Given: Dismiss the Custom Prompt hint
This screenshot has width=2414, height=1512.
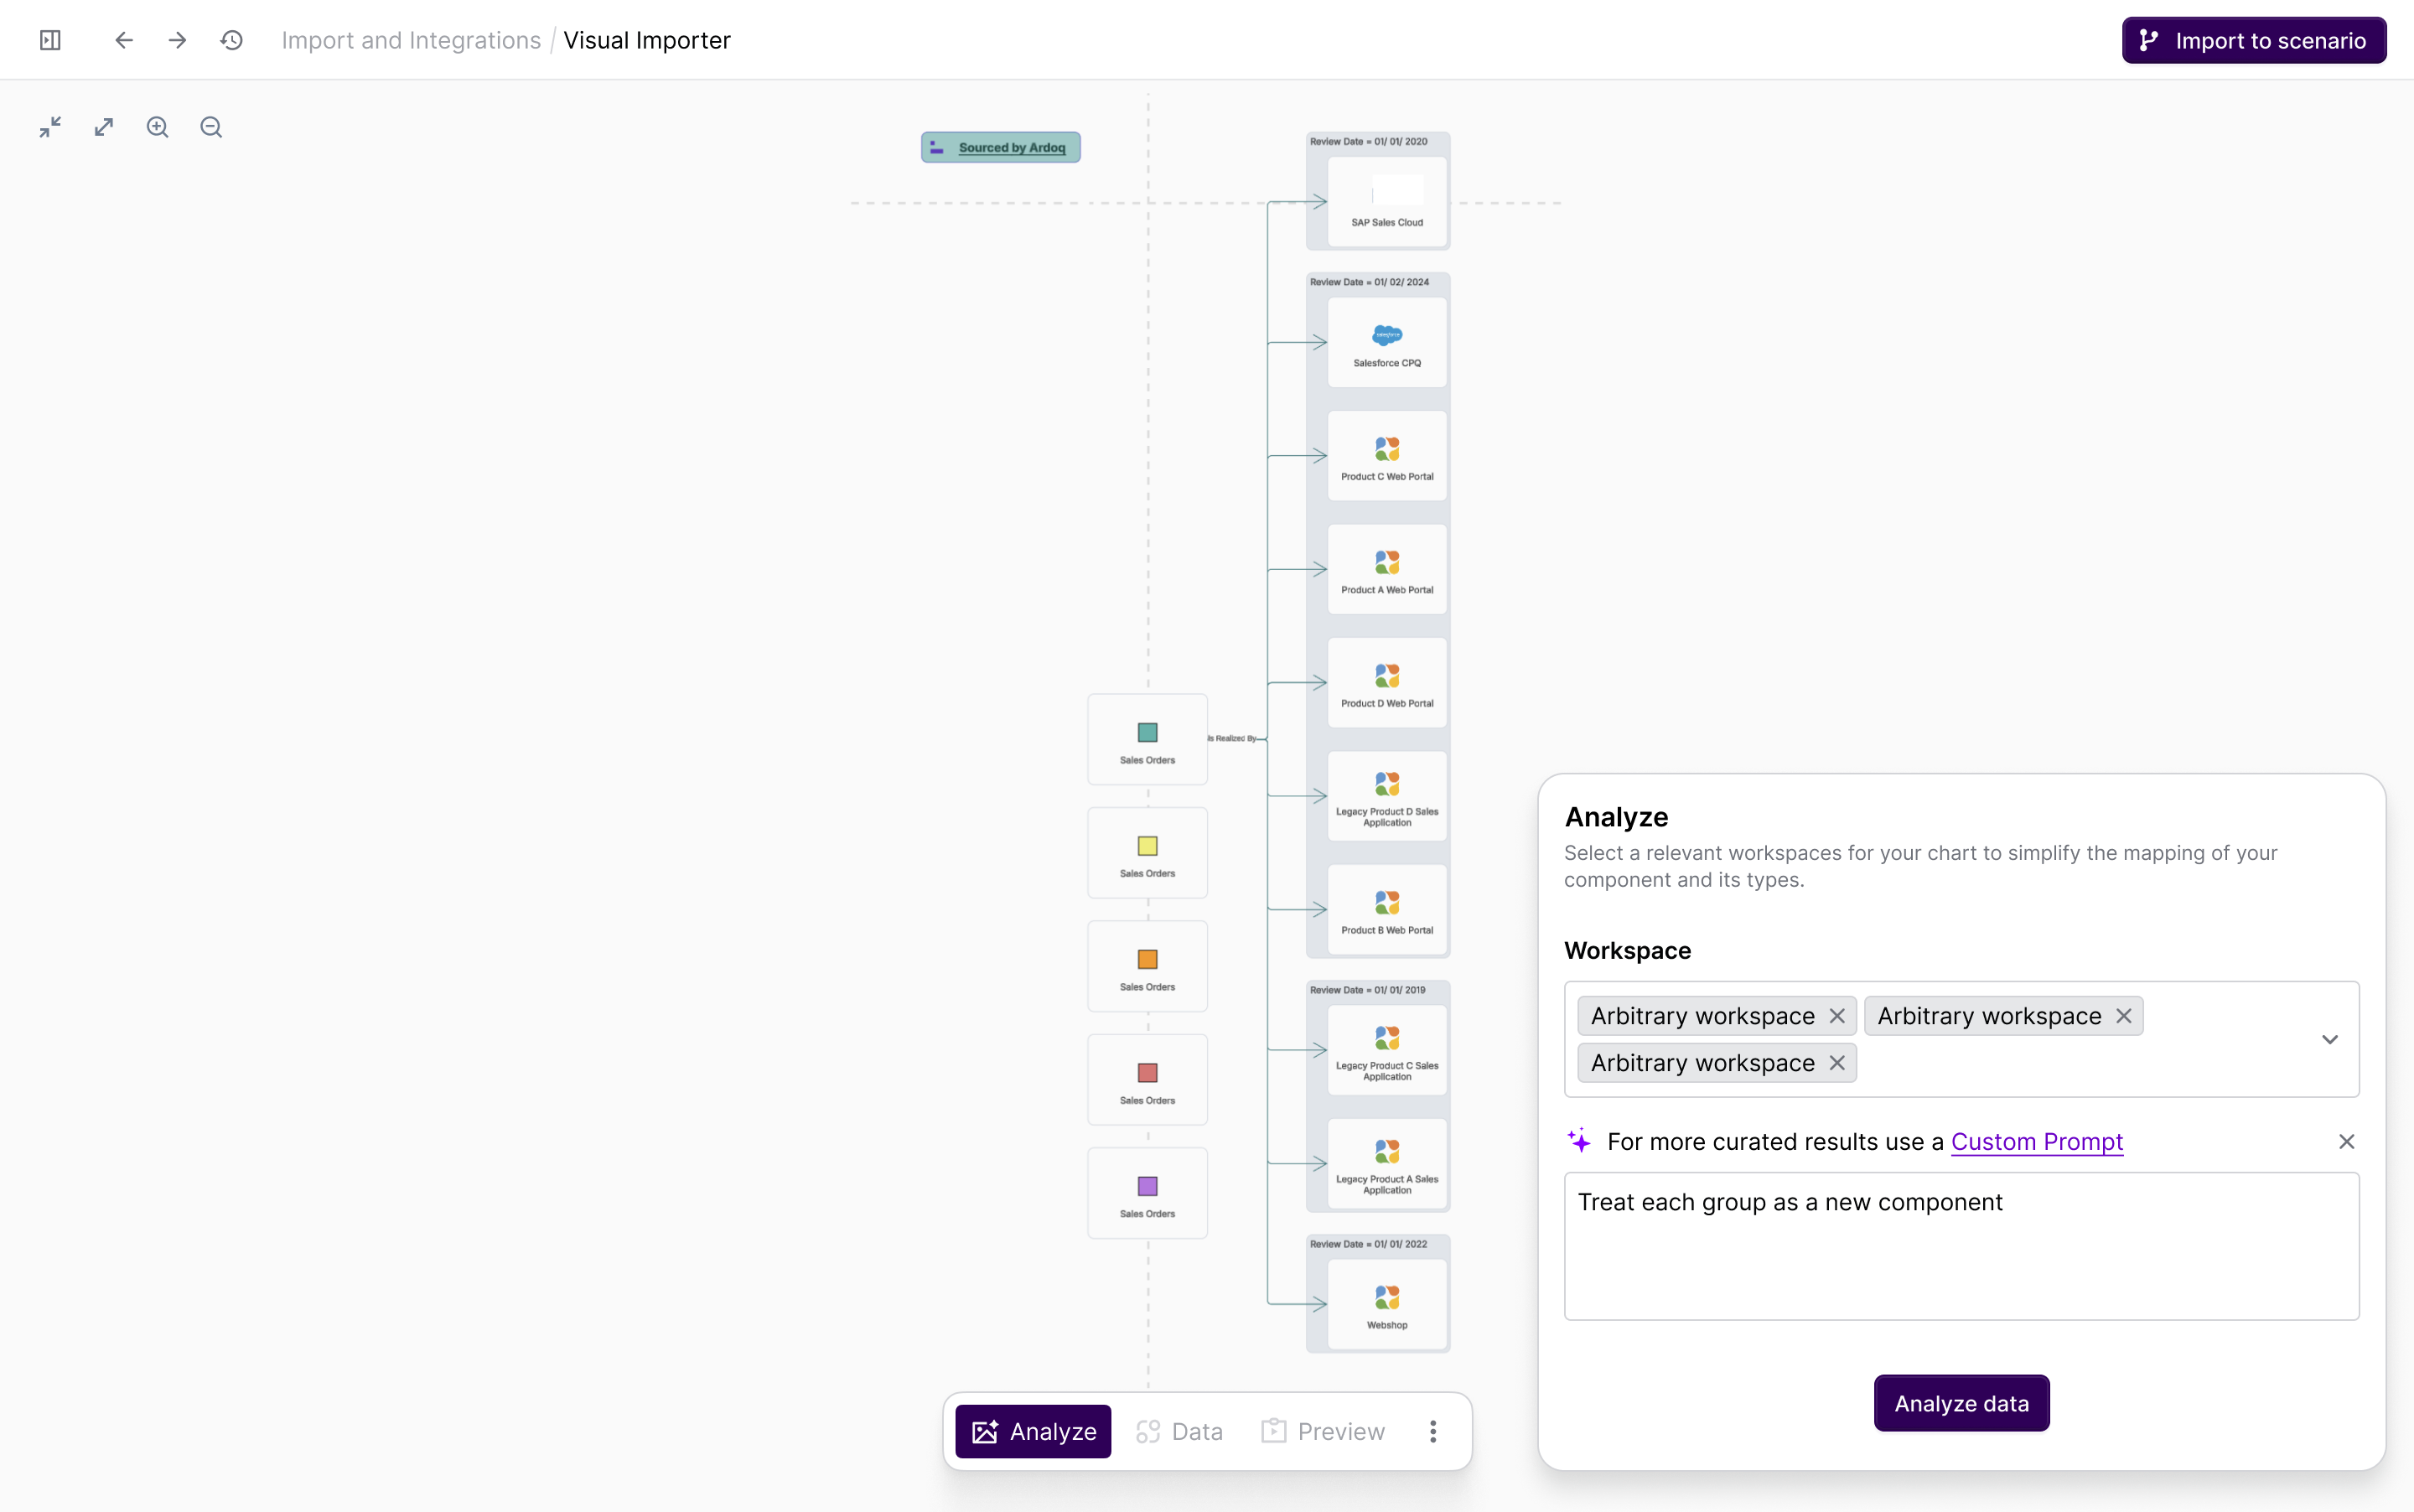Looking at the screenshot, I should 2346,1142.
